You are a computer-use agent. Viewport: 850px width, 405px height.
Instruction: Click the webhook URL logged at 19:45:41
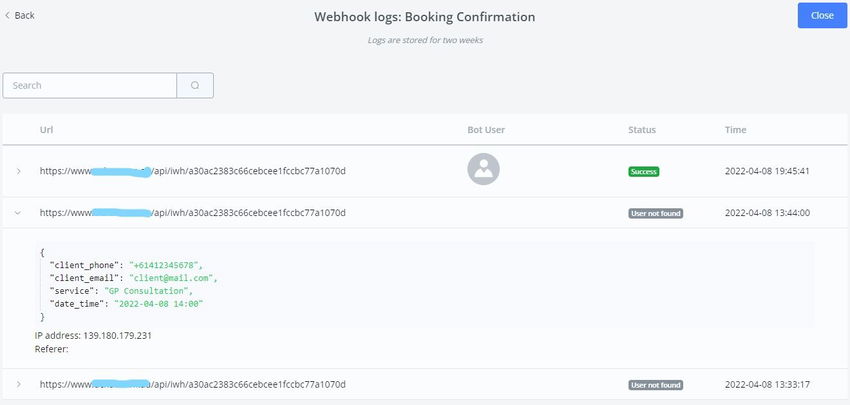(193, 171)
